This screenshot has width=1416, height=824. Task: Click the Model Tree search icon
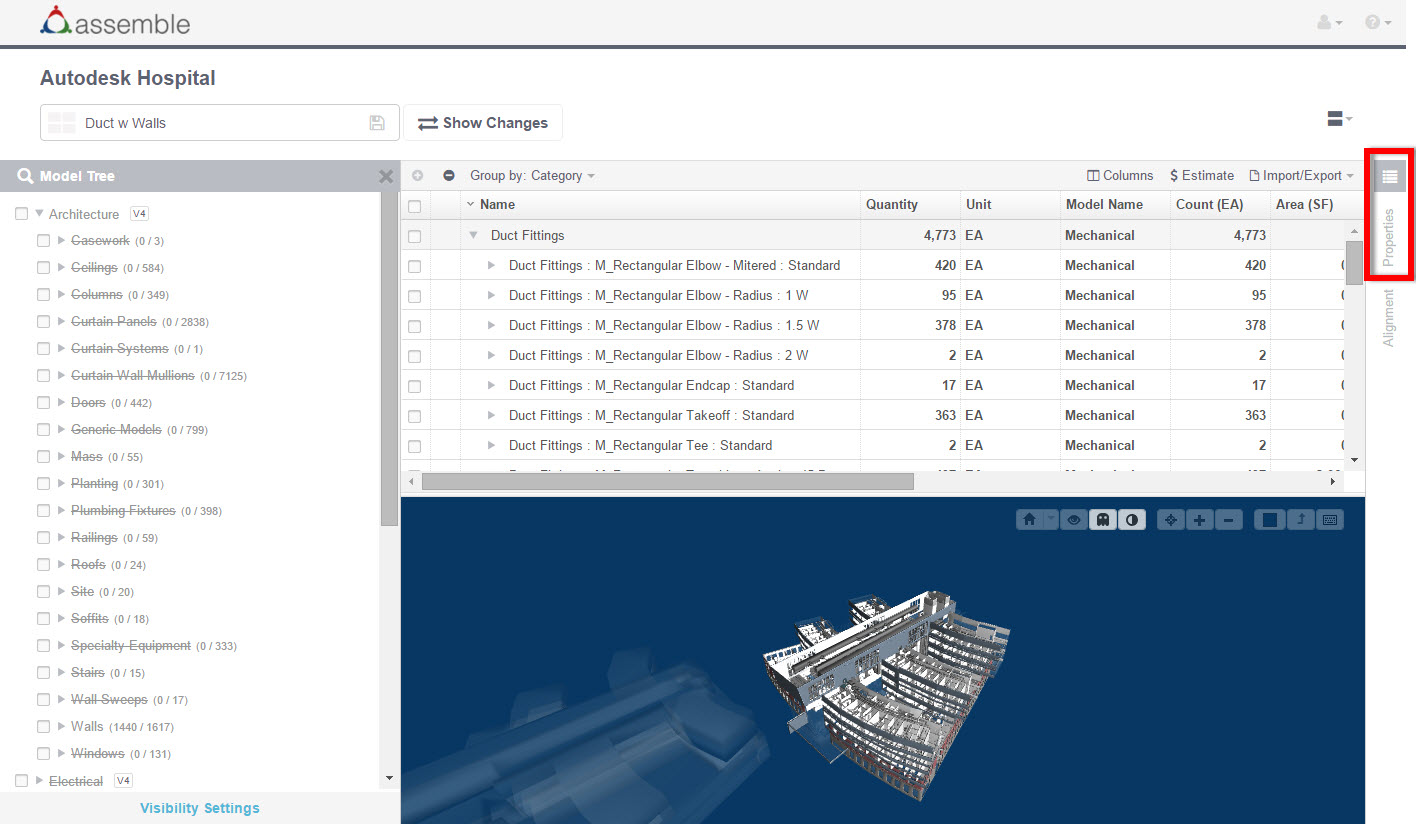point(25,176)
